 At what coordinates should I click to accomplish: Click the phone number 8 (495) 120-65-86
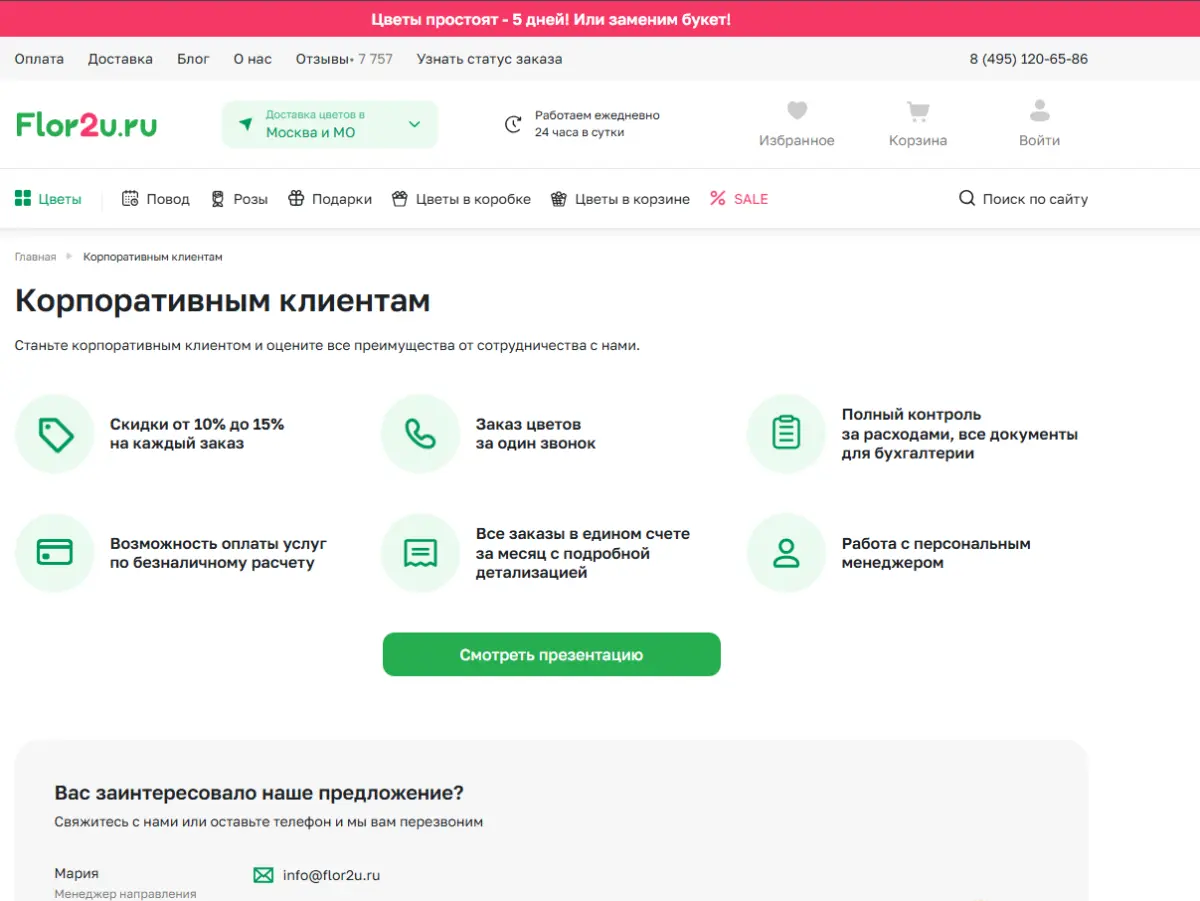coord(1028,59)
